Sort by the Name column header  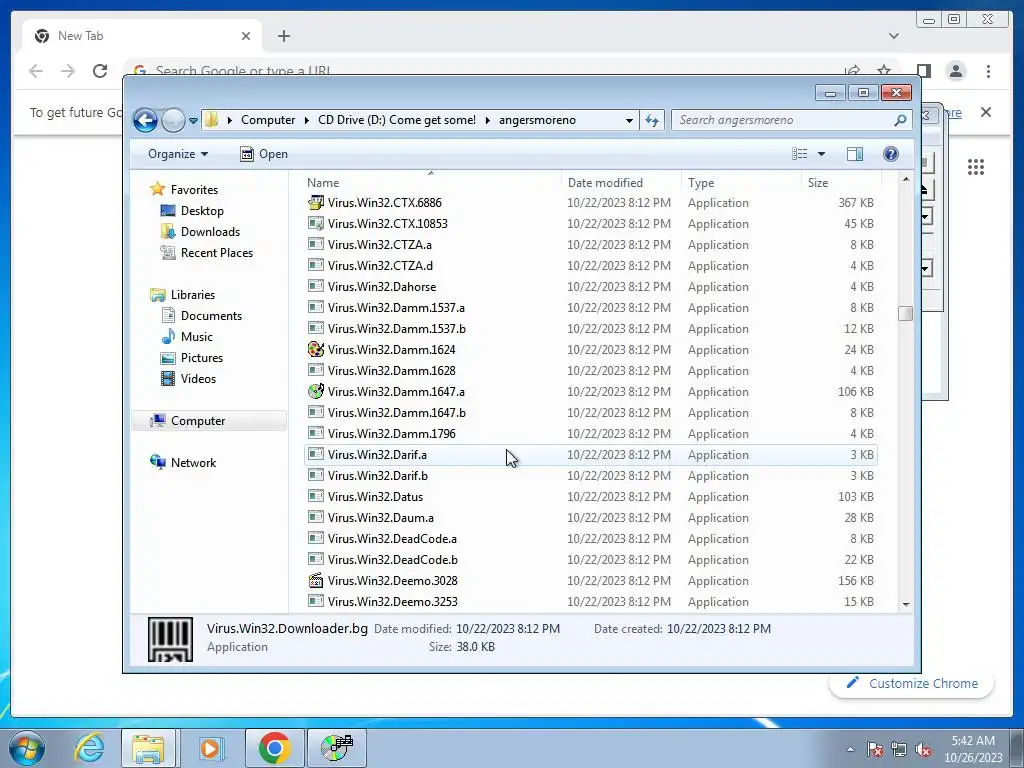click(x=431, y=183)
